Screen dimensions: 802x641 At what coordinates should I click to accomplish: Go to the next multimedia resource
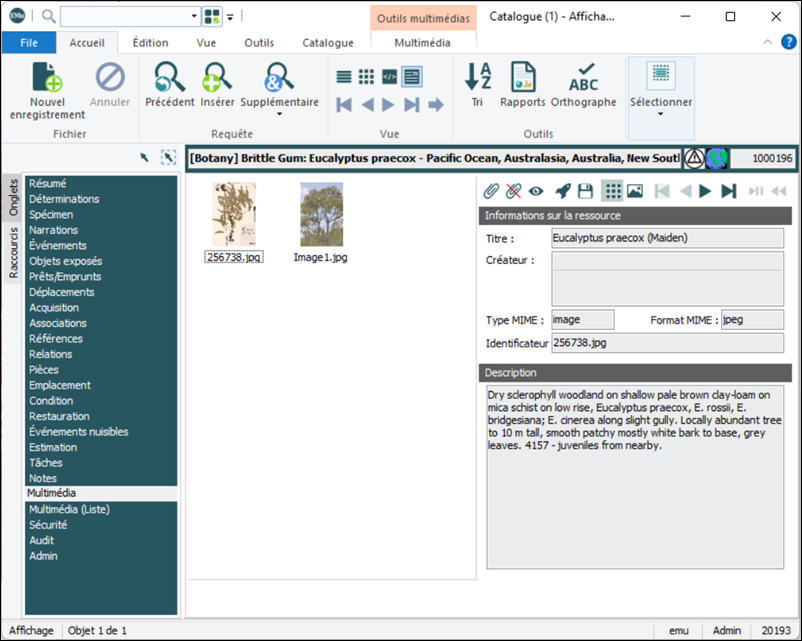coord(705,191)
